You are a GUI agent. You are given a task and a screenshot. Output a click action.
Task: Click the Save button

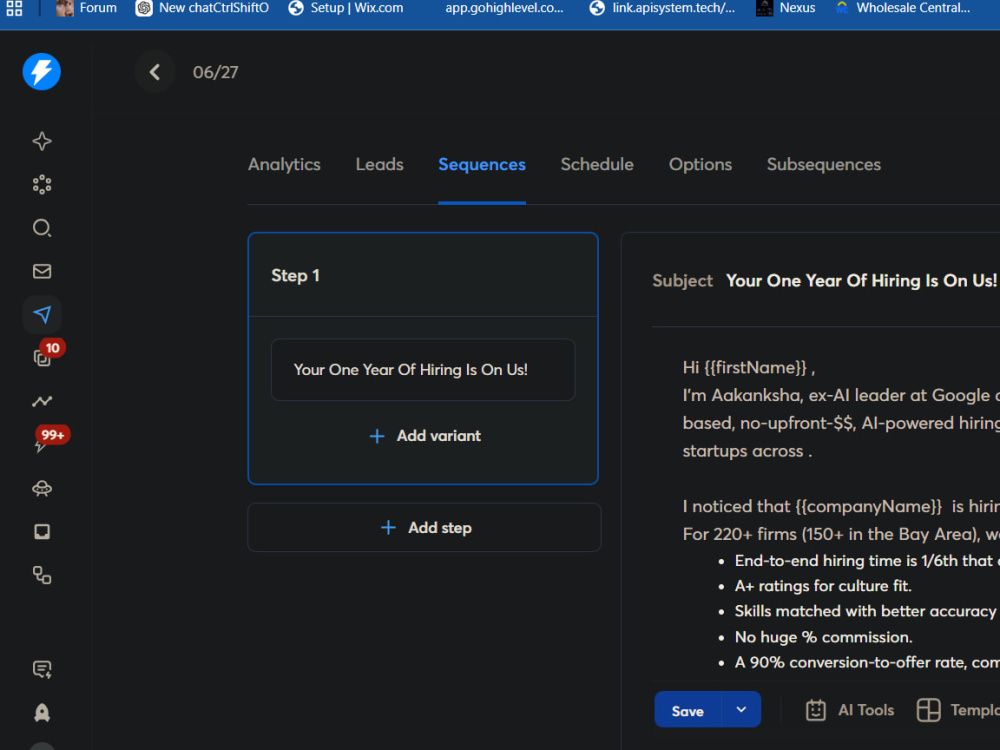pyautogui.click(x=688, y=710)
